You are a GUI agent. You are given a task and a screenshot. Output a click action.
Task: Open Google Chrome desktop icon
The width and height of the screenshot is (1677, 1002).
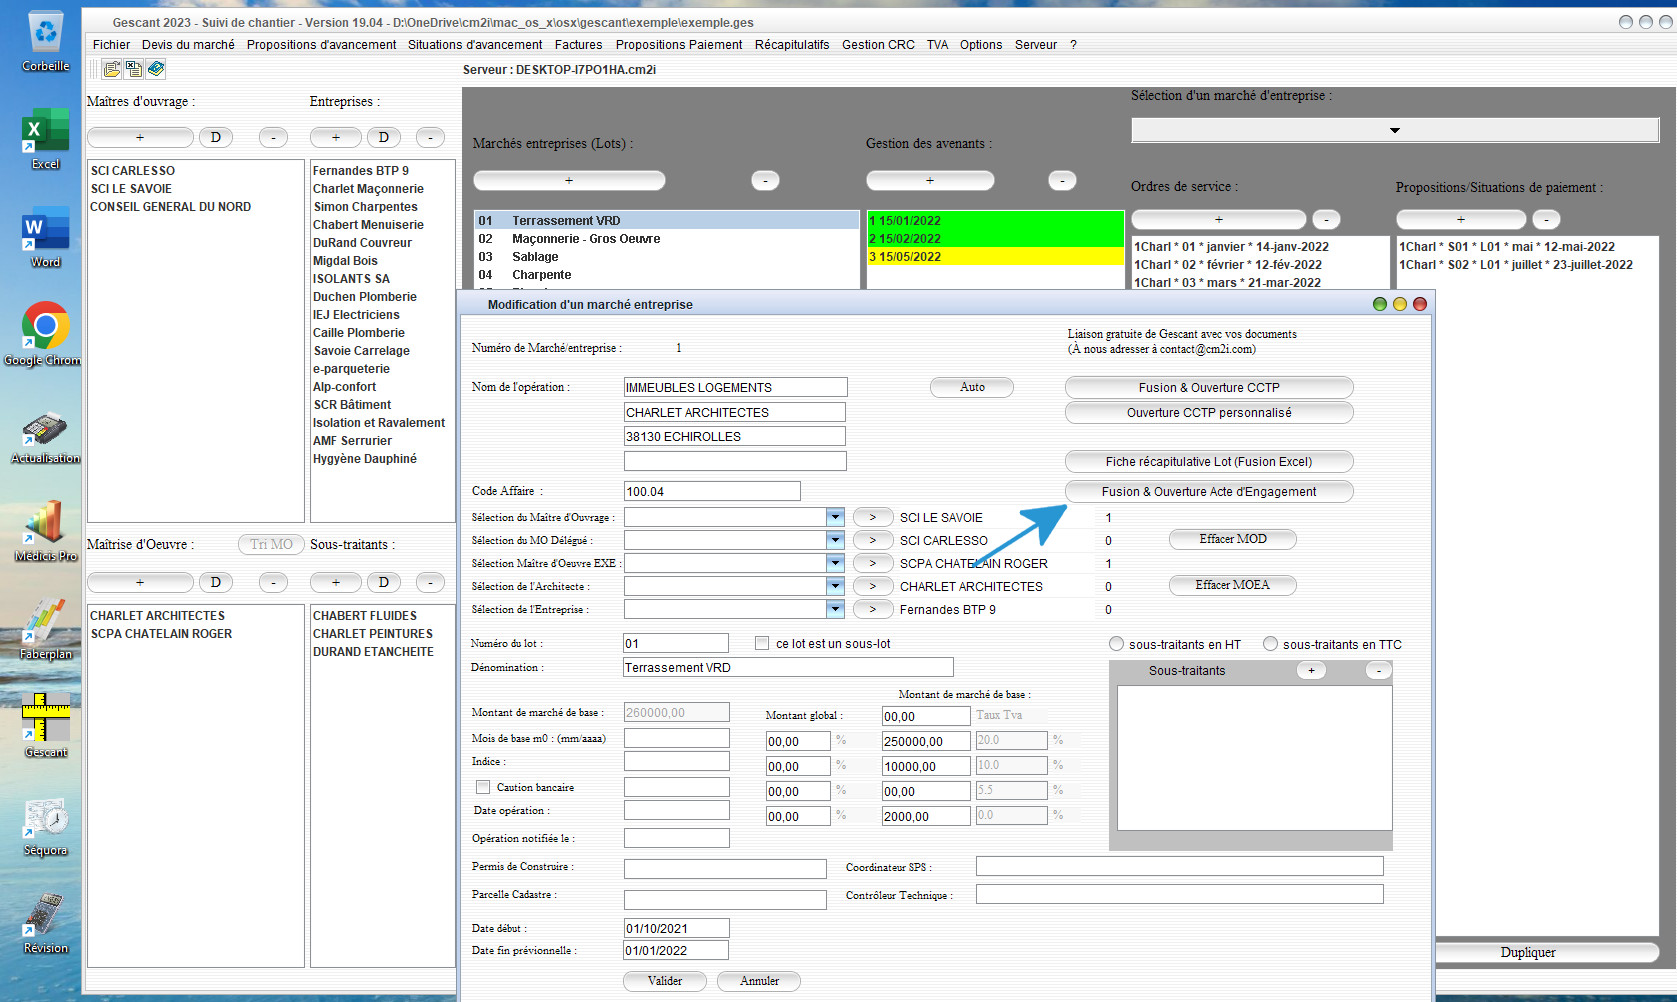click(46, 335)
